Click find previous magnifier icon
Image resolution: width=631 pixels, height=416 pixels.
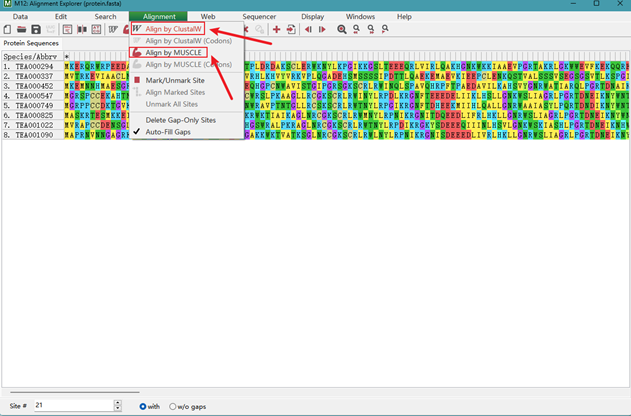356,29
